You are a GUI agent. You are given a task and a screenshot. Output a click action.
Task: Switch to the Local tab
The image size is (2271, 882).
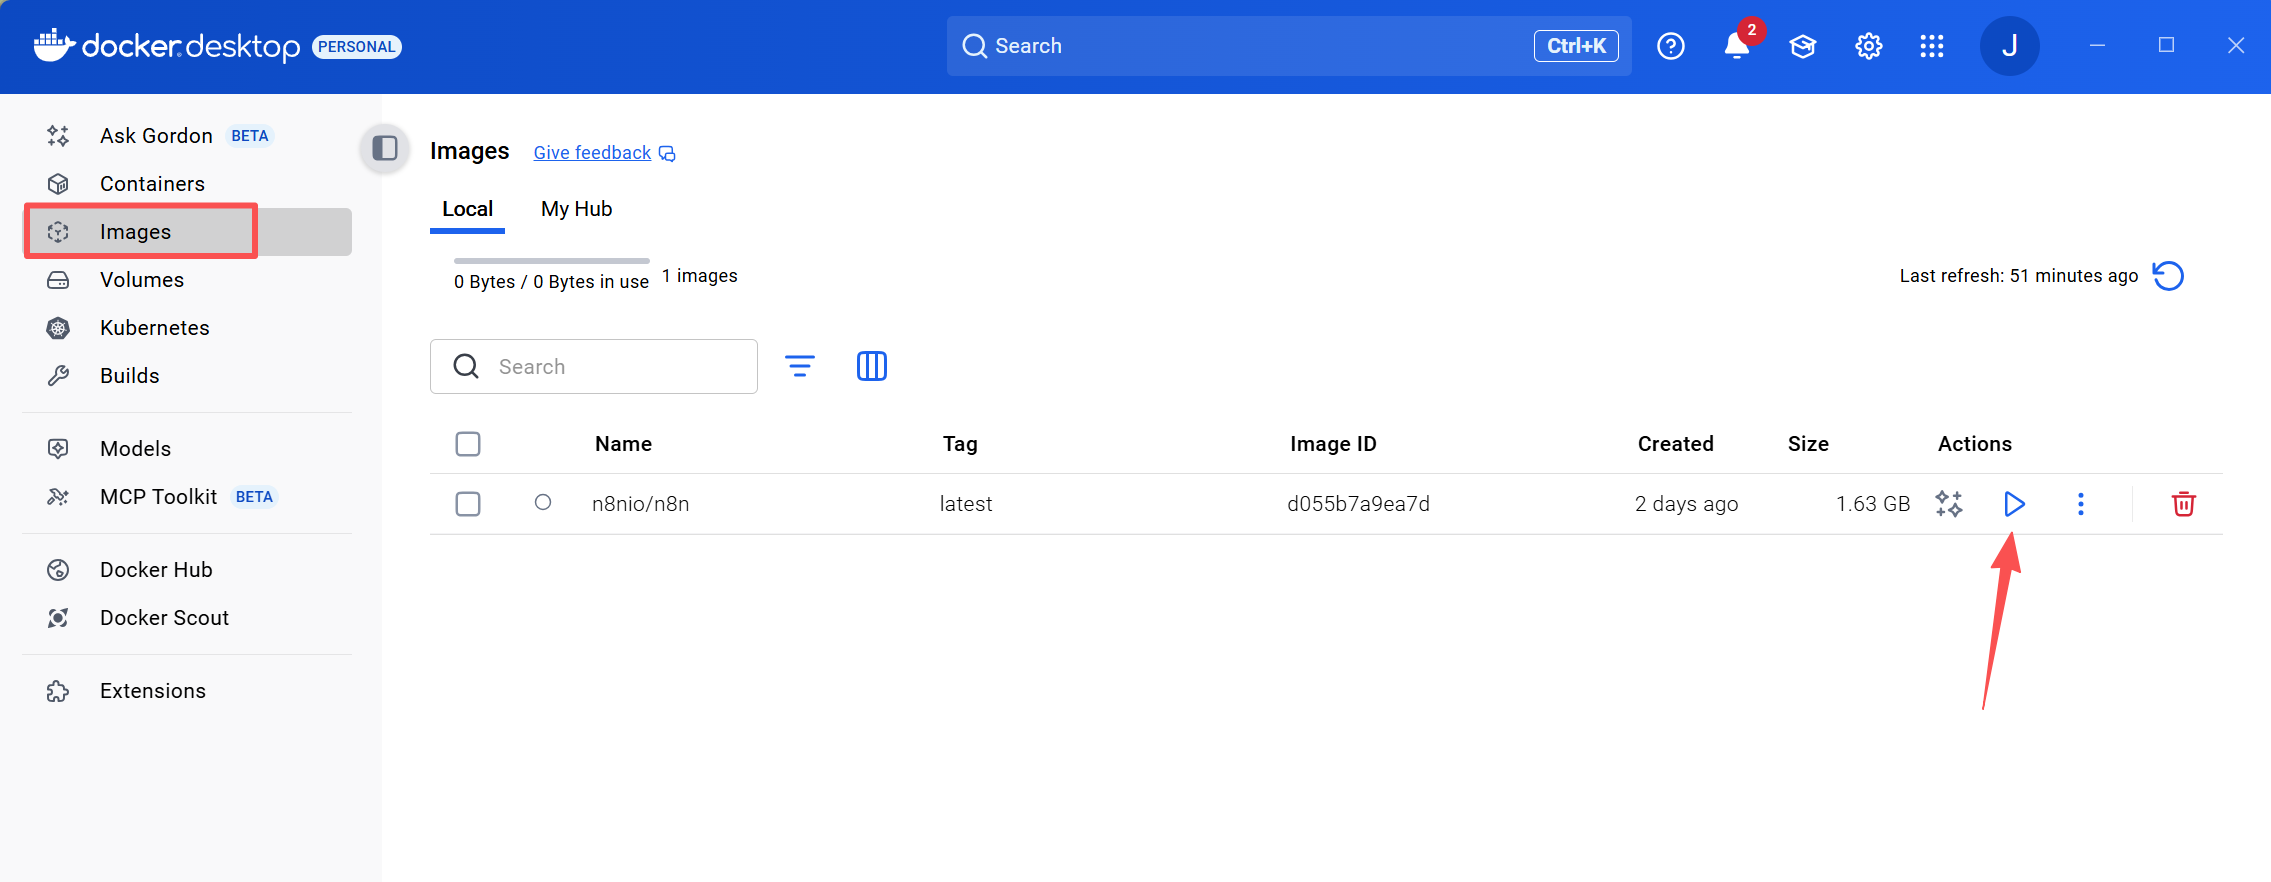point(467,209)
